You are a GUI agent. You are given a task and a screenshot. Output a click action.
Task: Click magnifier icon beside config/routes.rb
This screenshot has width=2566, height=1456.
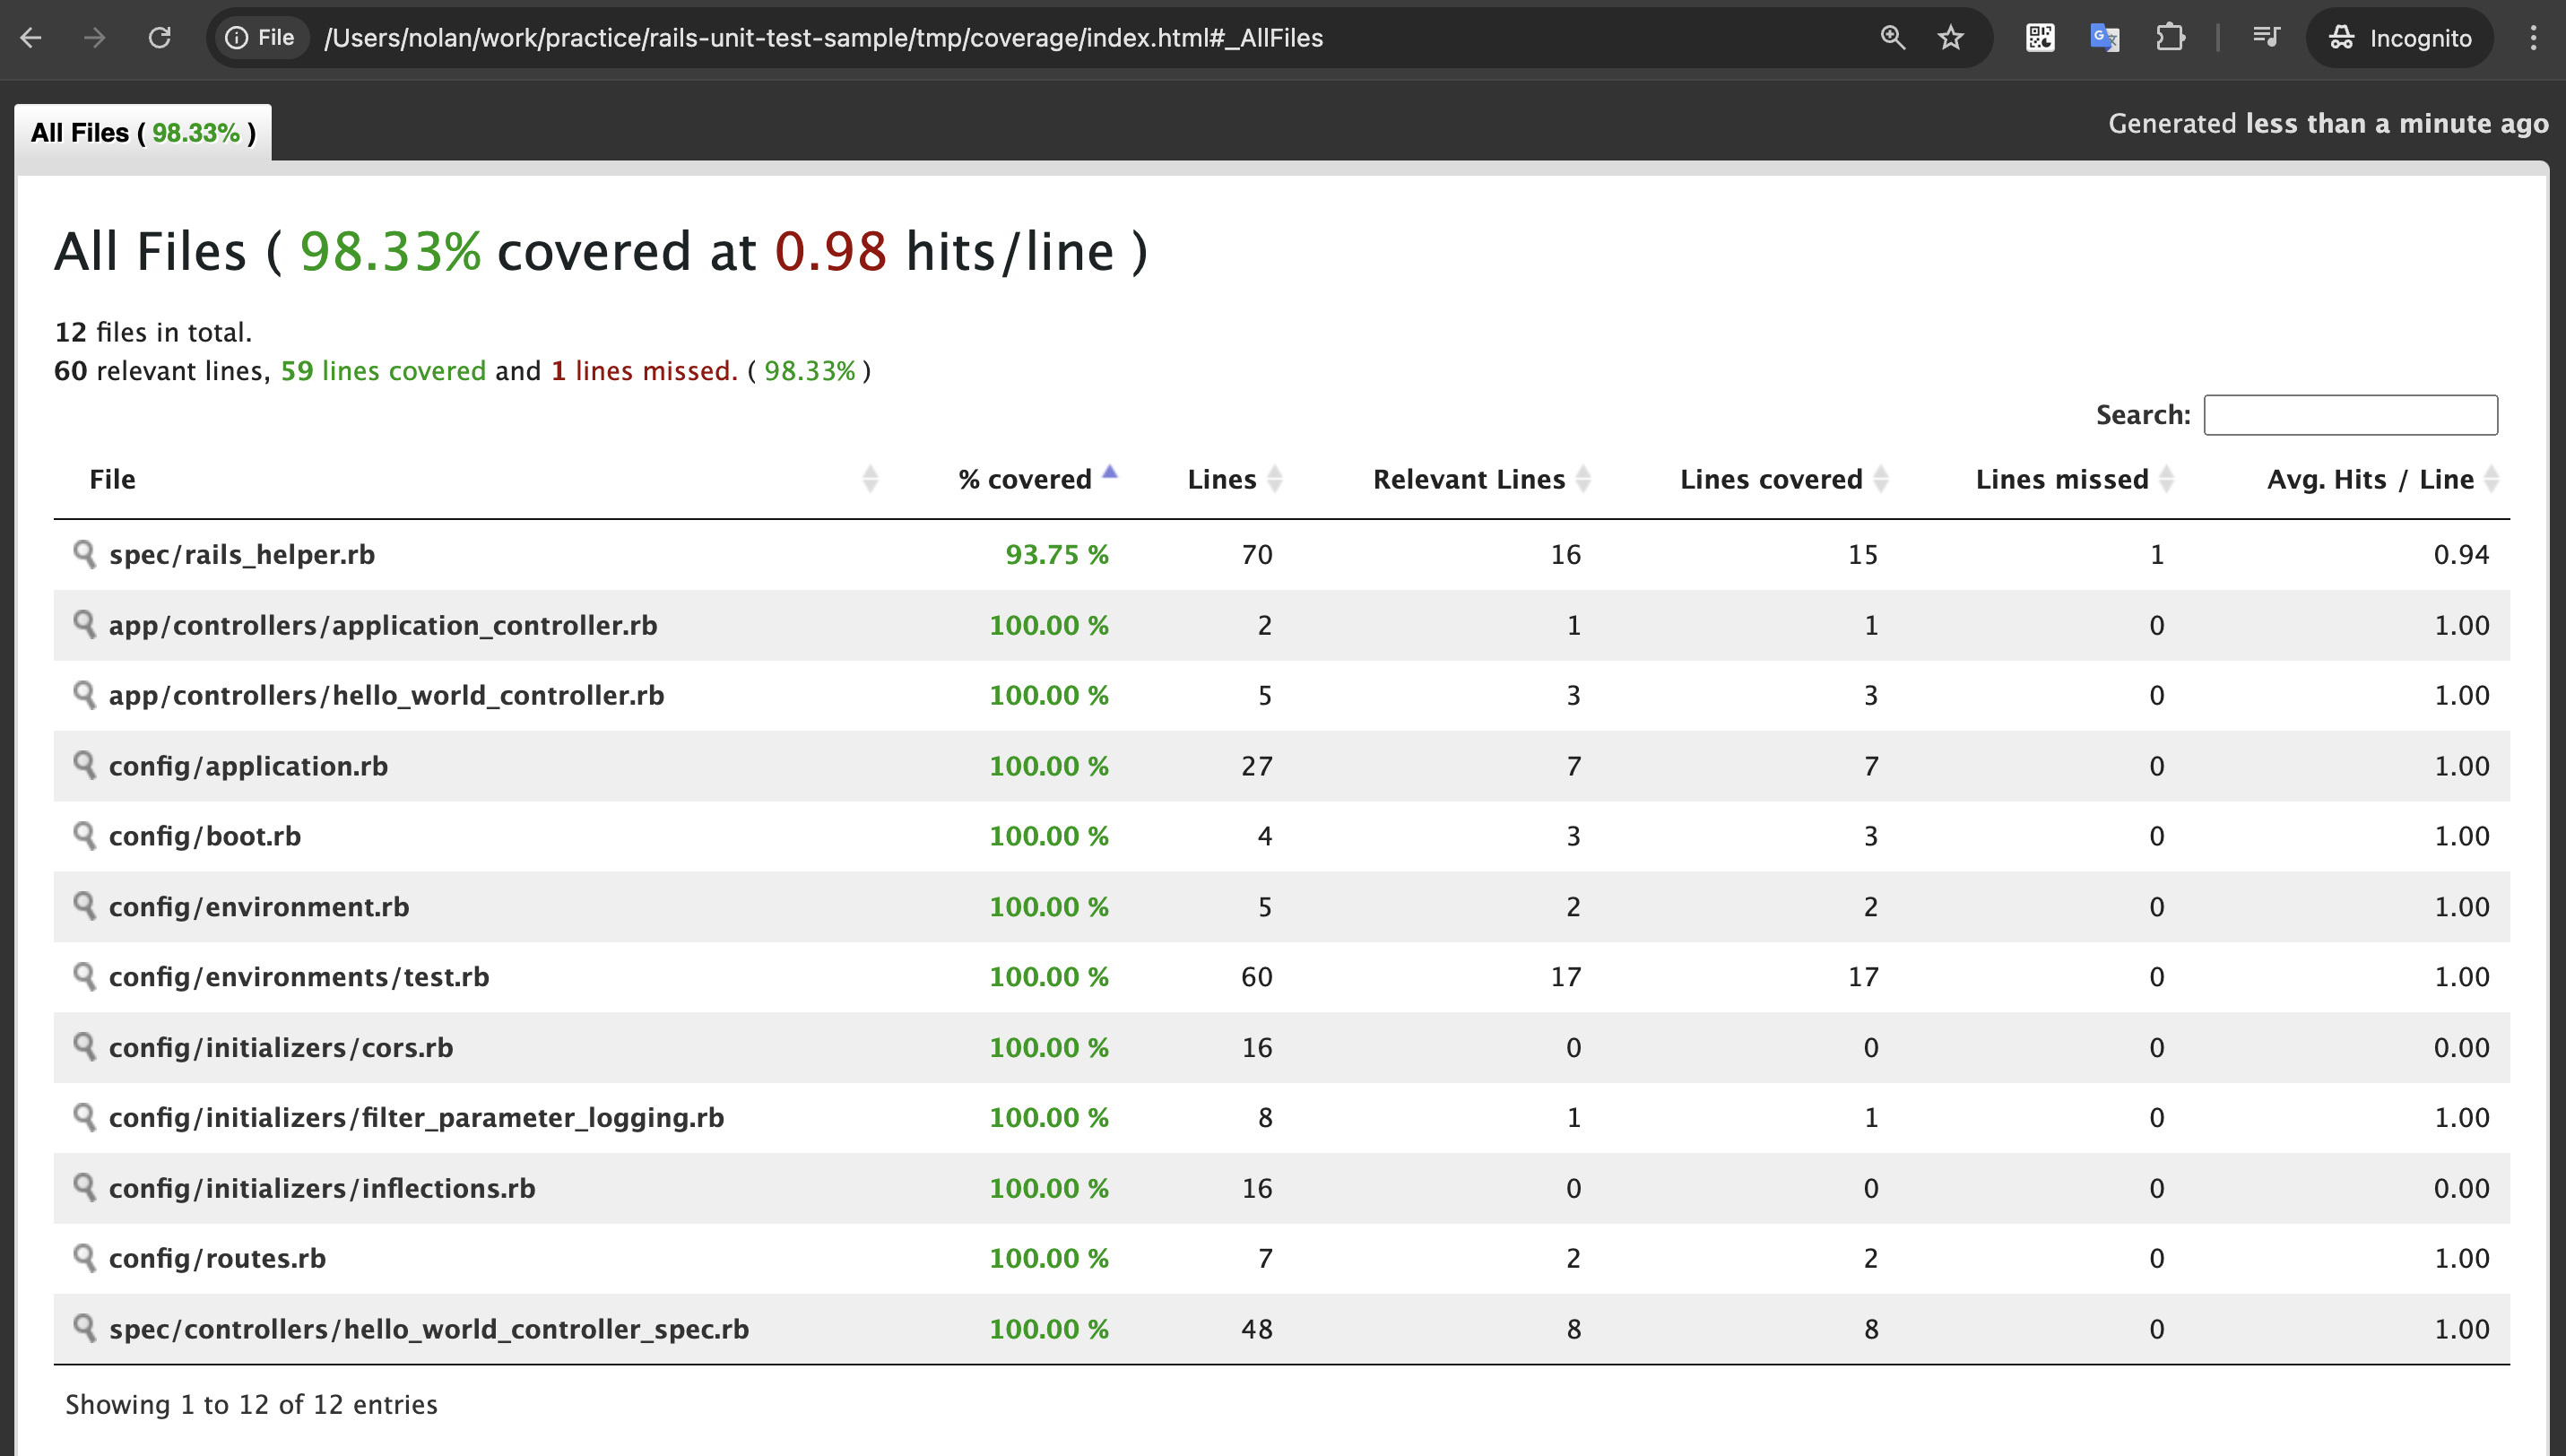(x=84, y=1257)
